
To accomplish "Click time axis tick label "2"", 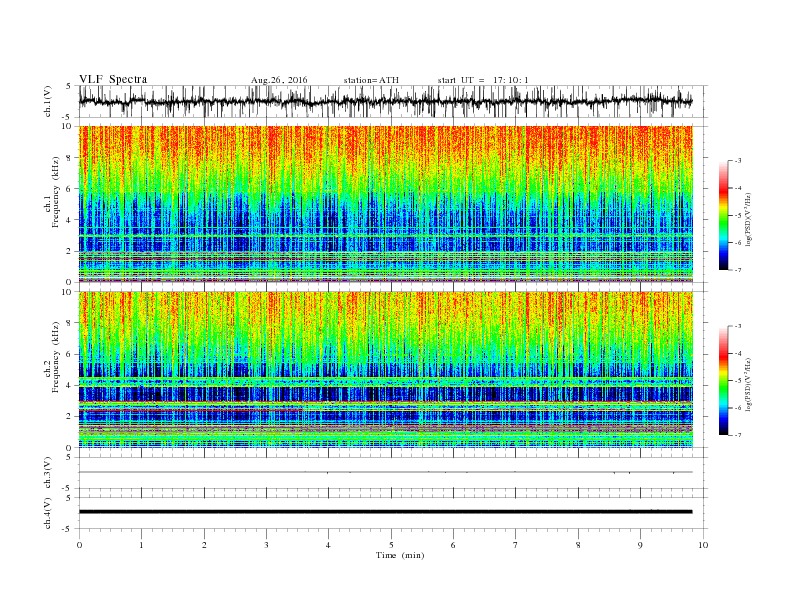I will pos(204,545).
